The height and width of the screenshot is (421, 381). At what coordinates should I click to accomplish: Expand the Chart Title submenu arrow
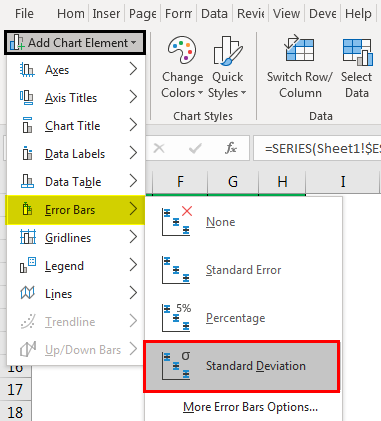pos(133,125)
